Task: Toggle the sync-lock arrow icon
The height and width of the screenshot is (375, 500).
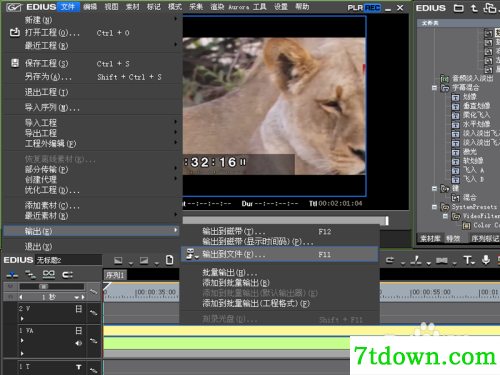Action: tap(68, 275)
